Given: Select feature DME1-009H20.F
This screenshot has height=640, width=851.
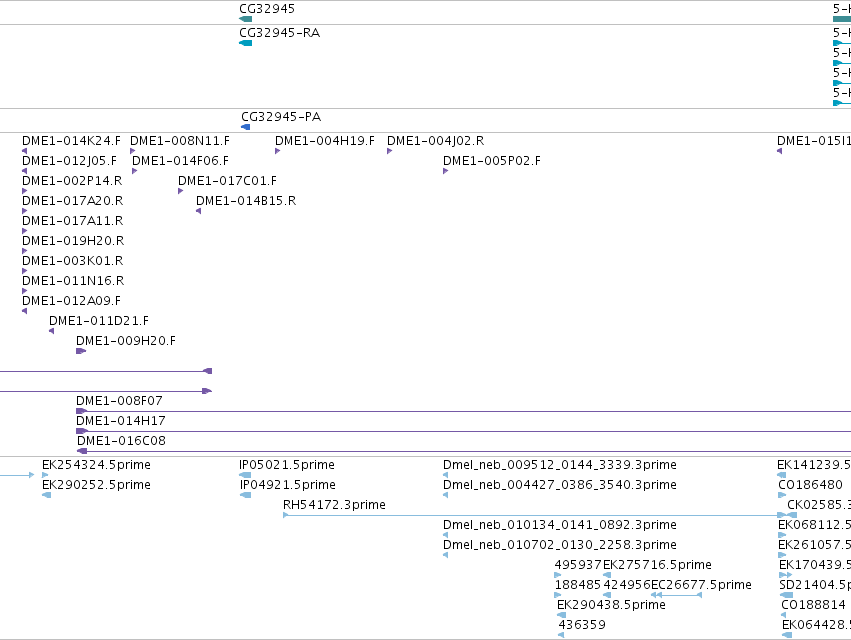Looking at the screenshot, I should click(x=126, y=341).
